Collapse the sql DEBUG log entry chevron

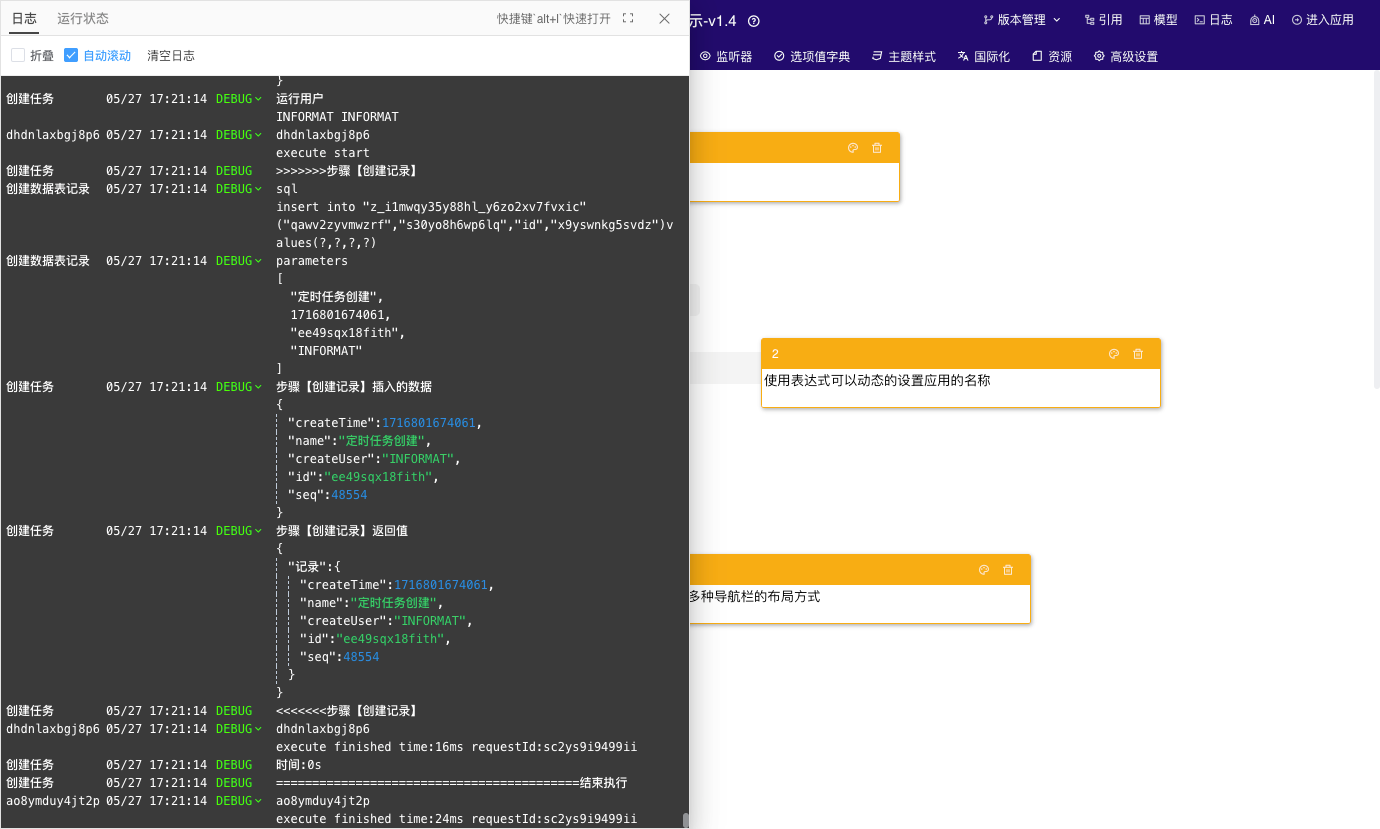click(x=258, y=189)
